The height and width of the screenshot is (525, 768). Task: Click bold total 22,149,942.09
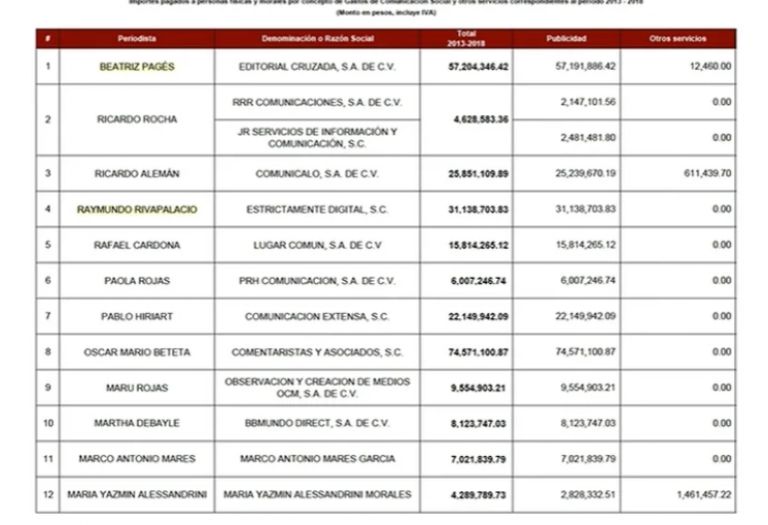point(478,317)
